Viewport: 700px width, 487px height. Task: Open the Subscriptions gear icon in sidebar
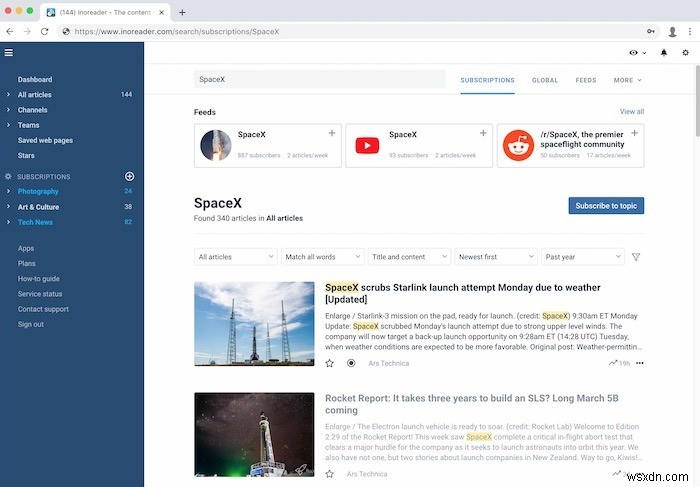click(8, 176)
